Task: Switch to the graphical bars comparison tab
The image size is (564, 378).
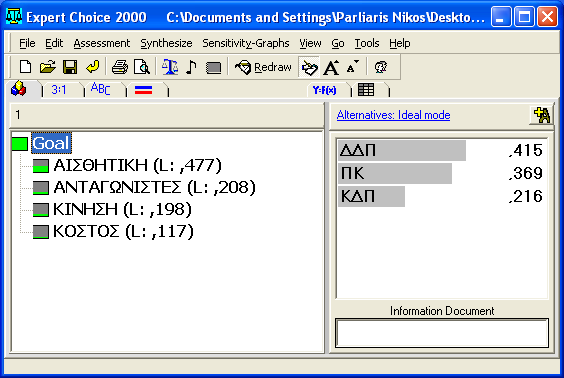Action: 144,90
